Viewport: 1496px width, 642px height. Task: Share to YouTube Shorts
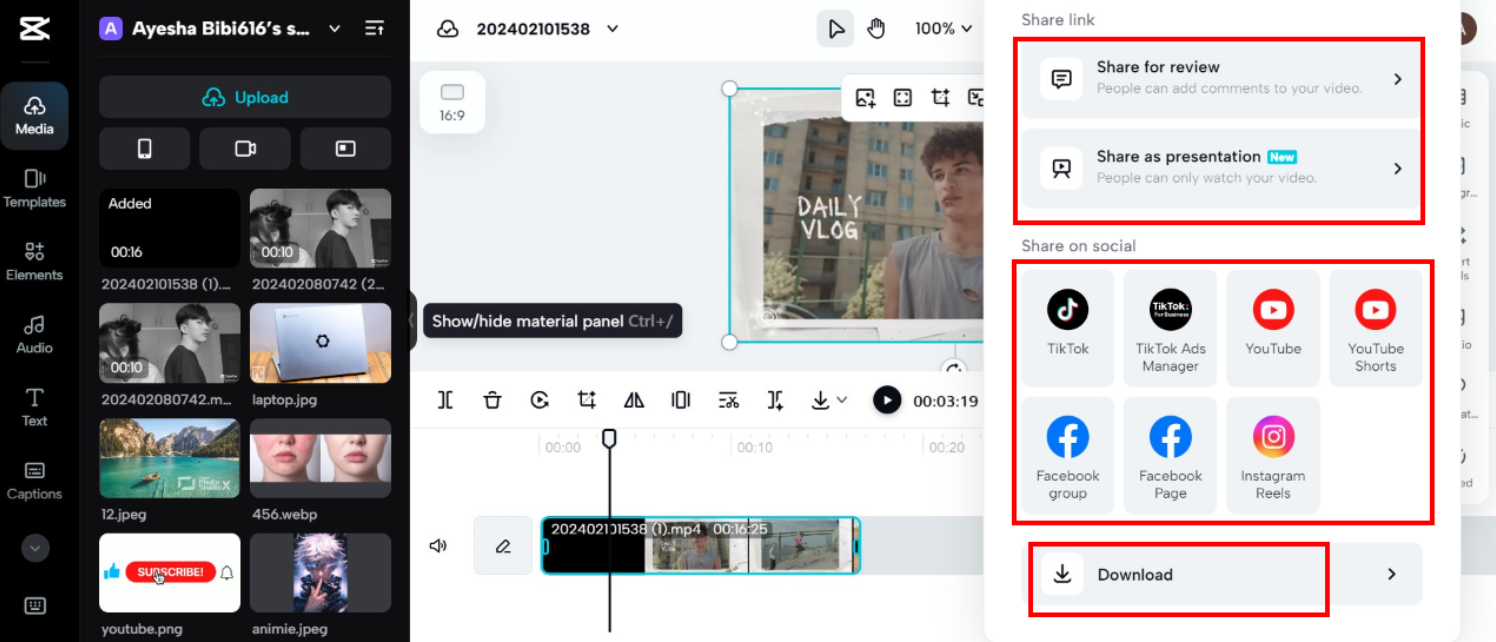point(1376,327)
